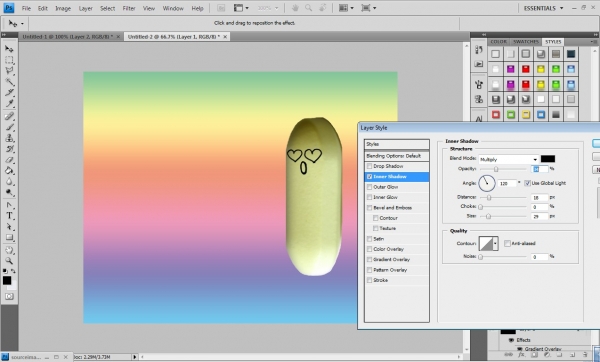Select the Paint Bucket tool
The height and width of the screenshot is (362, 600).
click(x=9, y=171)
